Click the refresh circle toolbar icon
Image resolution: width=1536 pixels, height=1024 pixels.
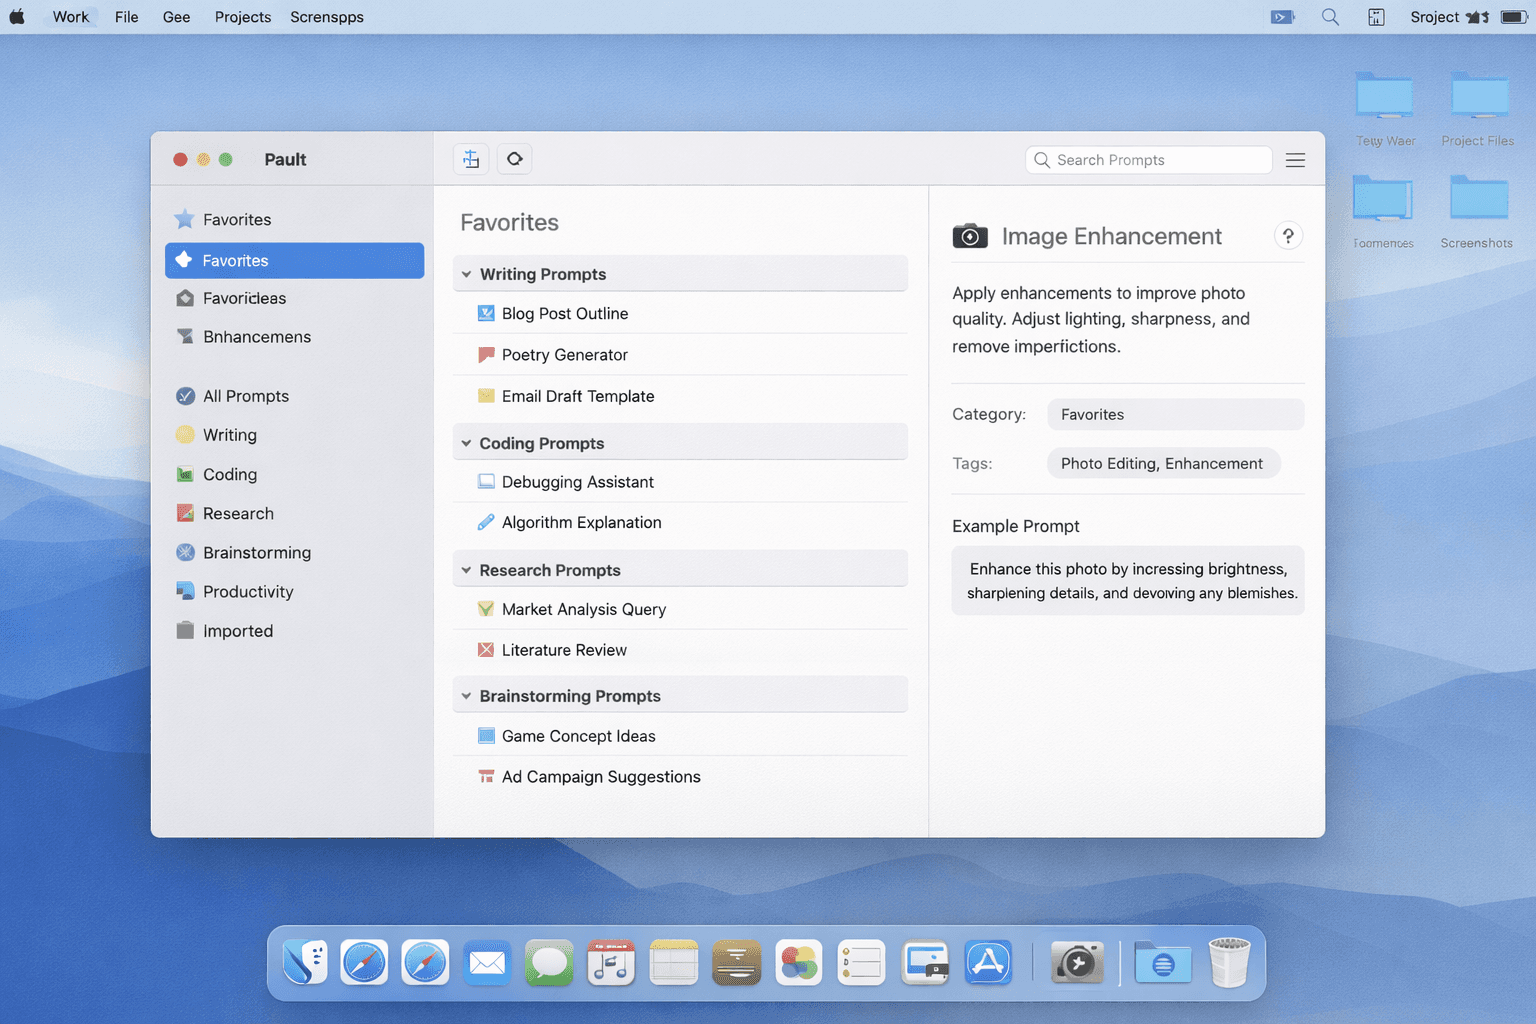[x=514, y=159]
